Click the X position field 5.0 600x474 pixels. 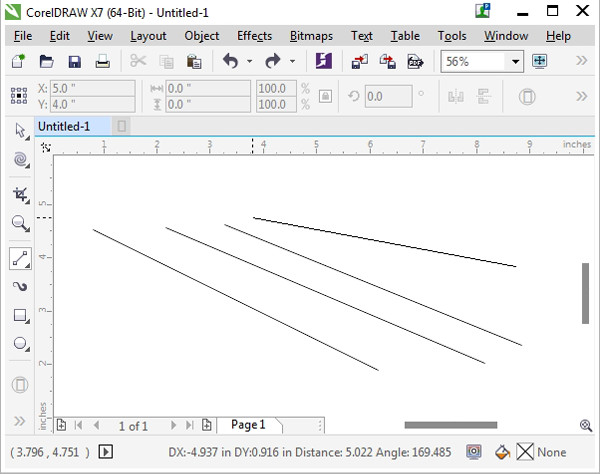click(x=93, y=88)
